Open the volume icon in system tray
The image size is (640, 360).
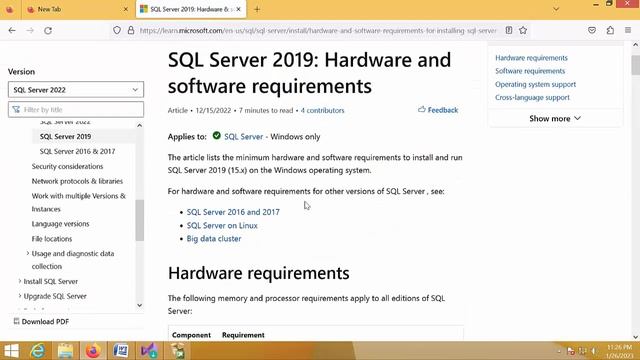(594, 351)
